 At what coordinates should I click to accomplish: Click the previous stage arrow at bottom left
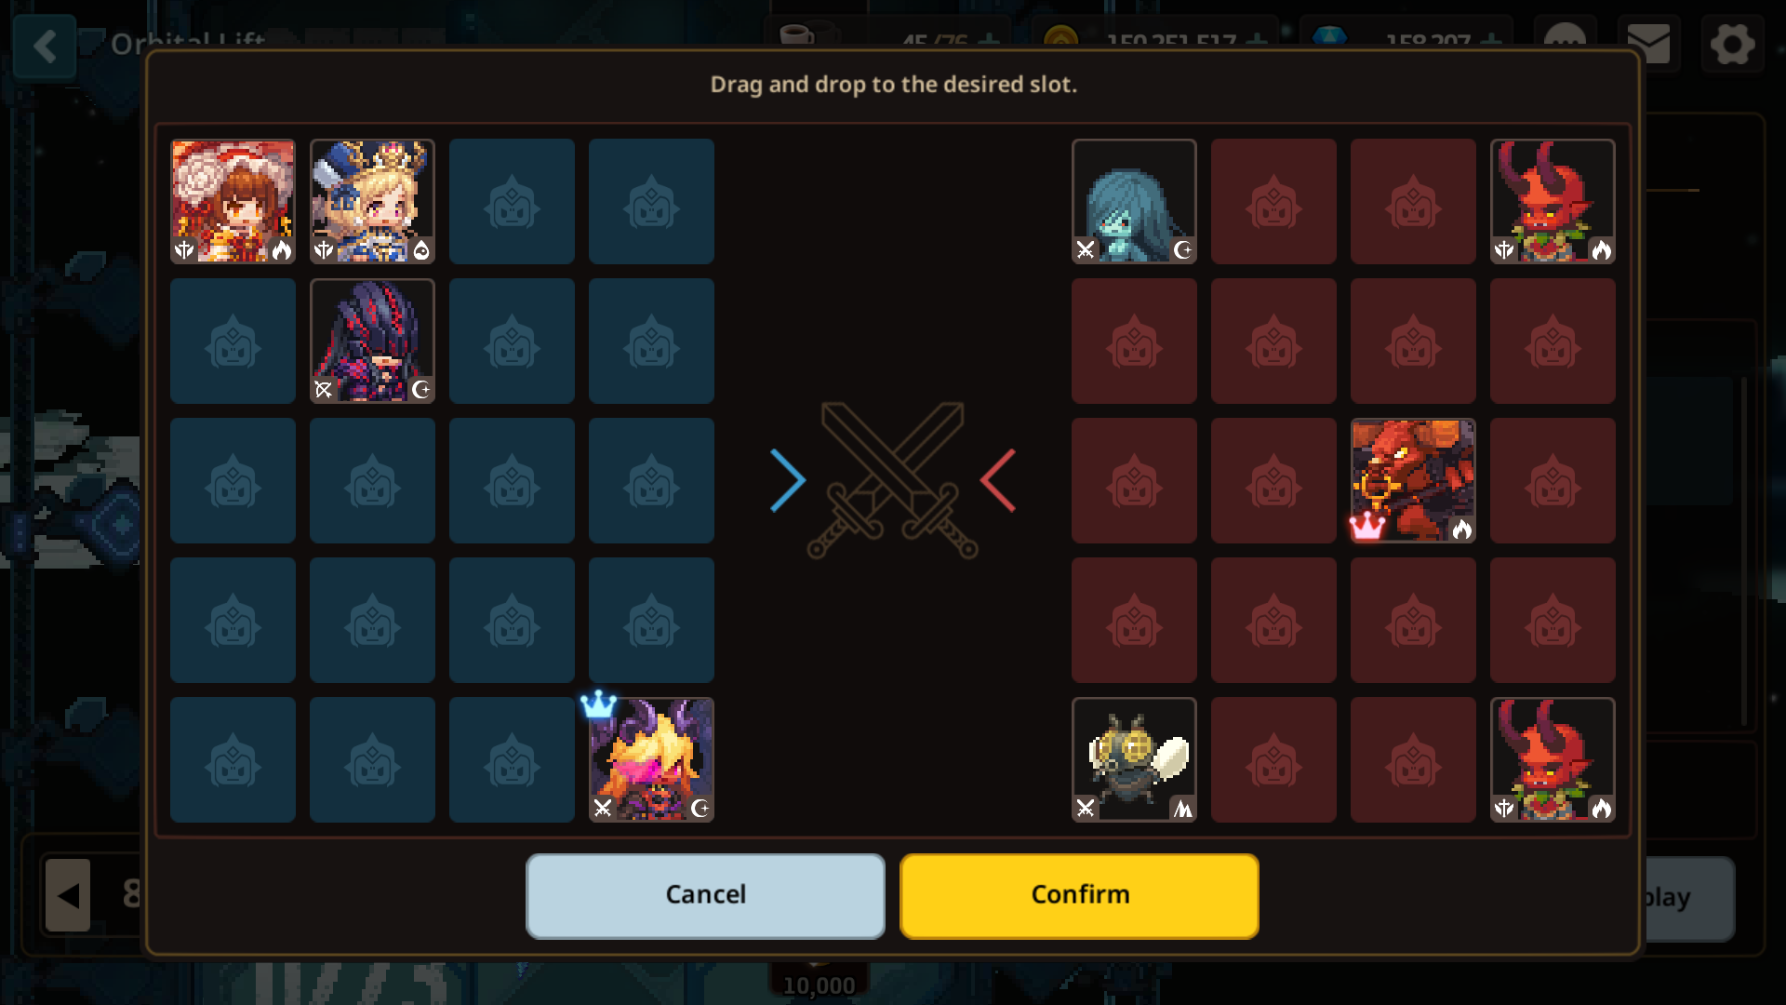tap(68, 895)
